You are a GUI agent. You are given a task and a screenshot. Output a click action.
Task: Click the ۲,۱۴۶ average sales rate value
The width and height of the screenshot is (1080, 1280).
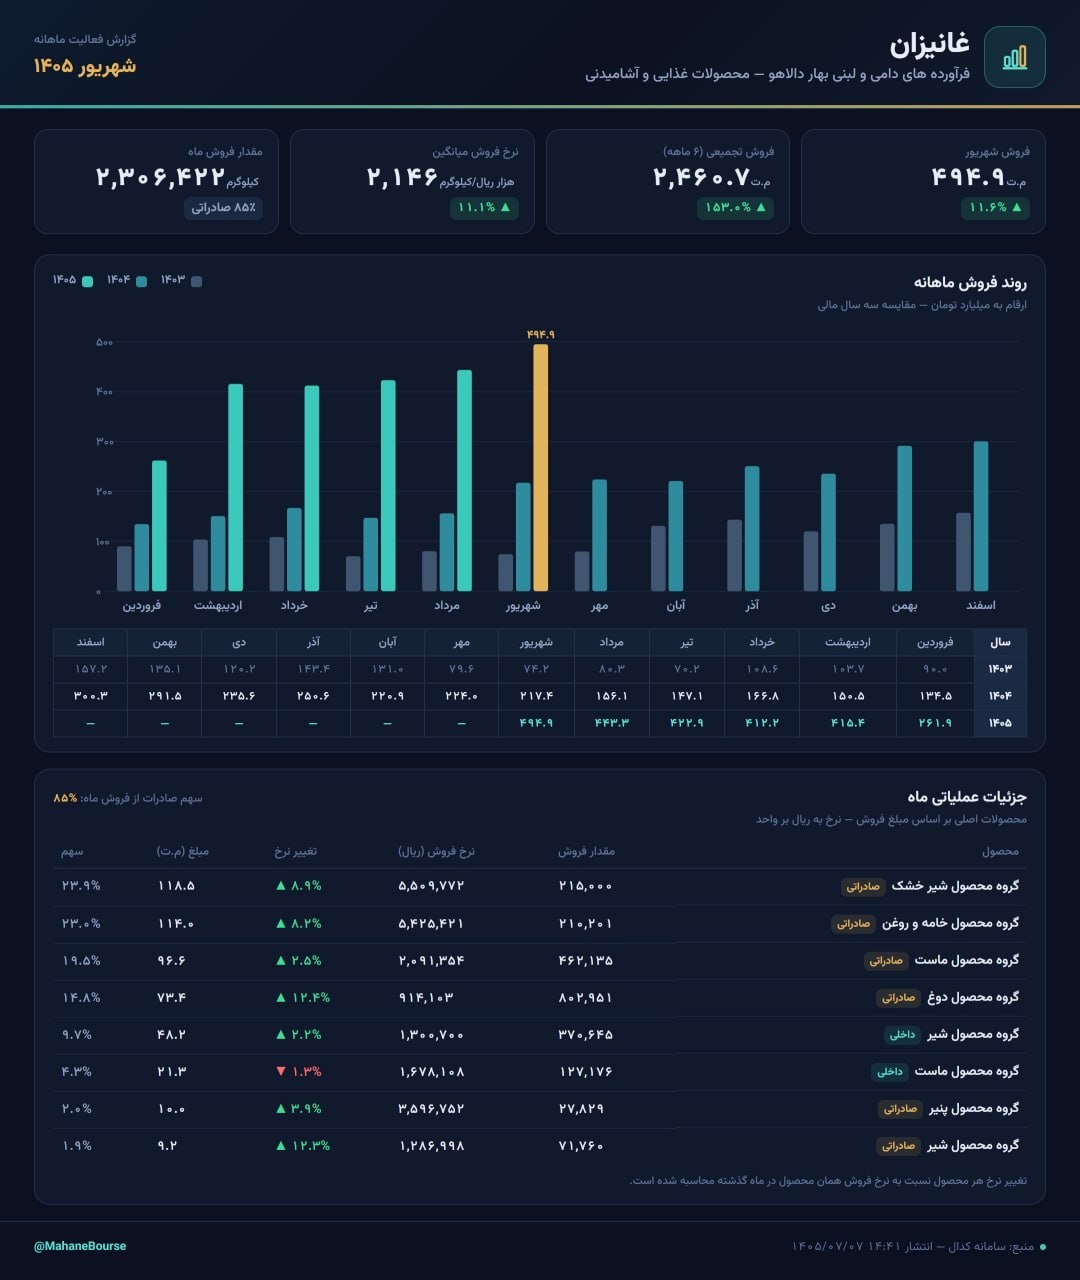pos(402,177)
